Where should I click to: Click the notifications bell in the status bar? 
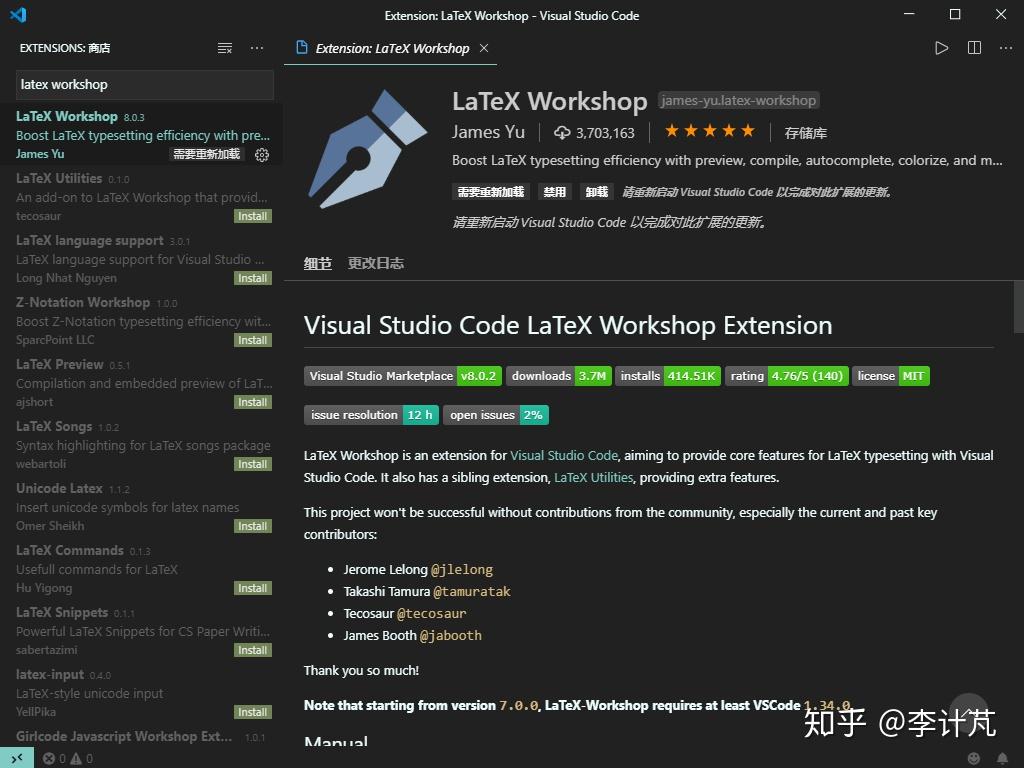[x=1004, y=758]
